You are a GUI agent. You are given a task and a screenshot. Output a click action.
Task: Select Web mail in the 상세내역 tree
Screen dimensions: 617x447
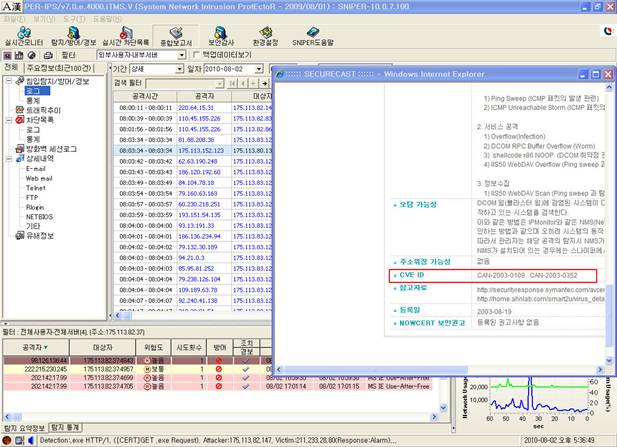tap(39, 179)
